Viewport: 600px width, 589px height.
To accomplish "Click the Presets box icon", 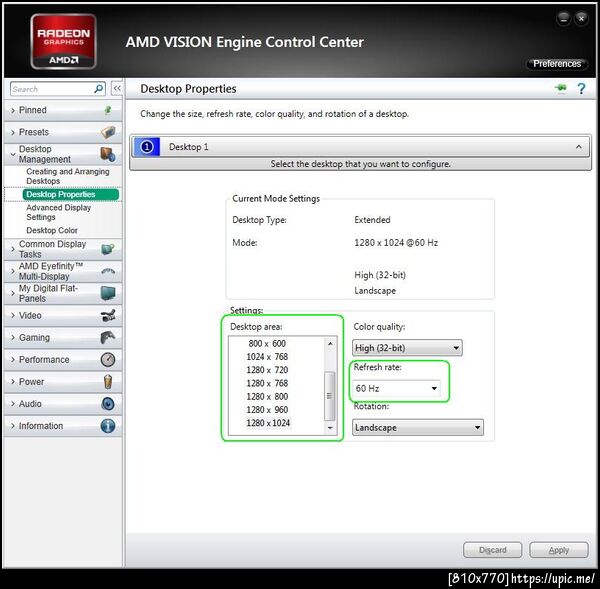I will [x=108, y=132].
